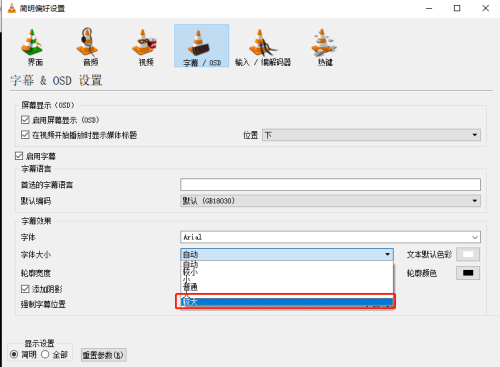Click the 重置参数(R) button
The width and height of the screenshot is (500, 367).
coord(104,355)
